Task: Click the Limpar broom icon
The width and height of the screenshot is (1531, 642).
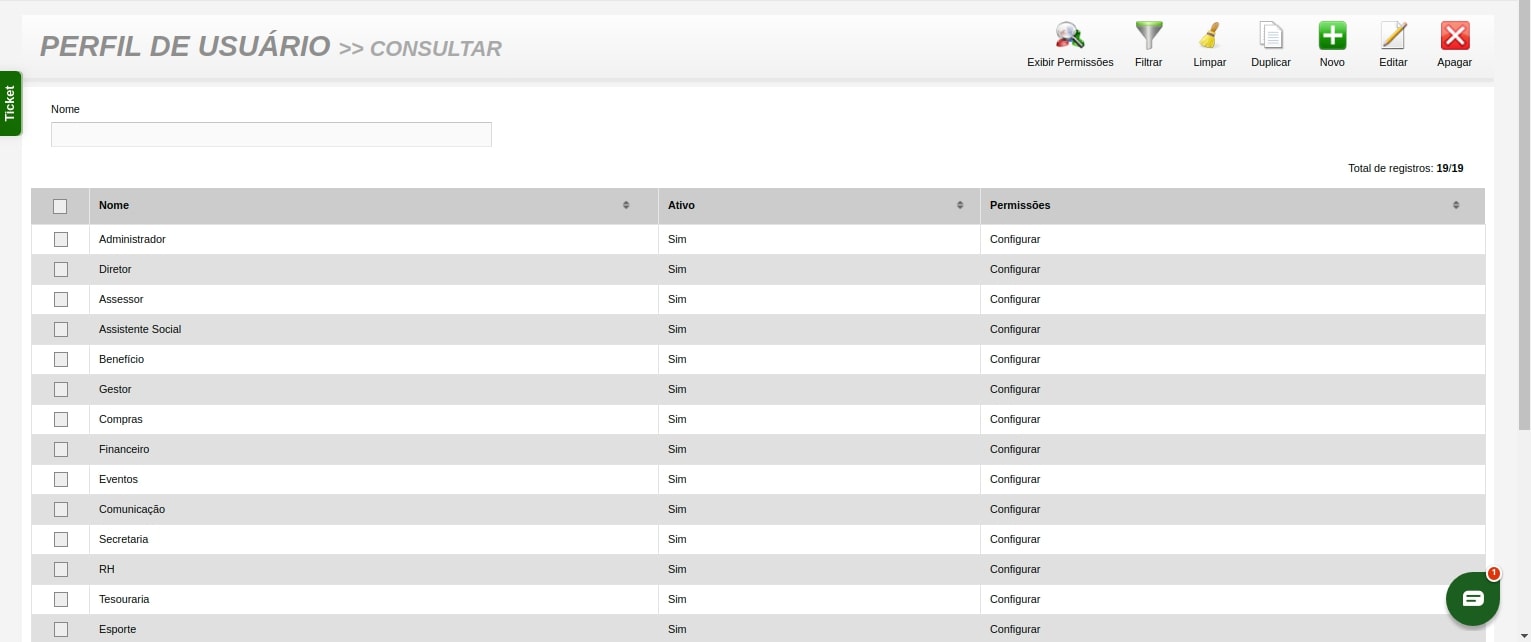Action: tap(1209, 37)
